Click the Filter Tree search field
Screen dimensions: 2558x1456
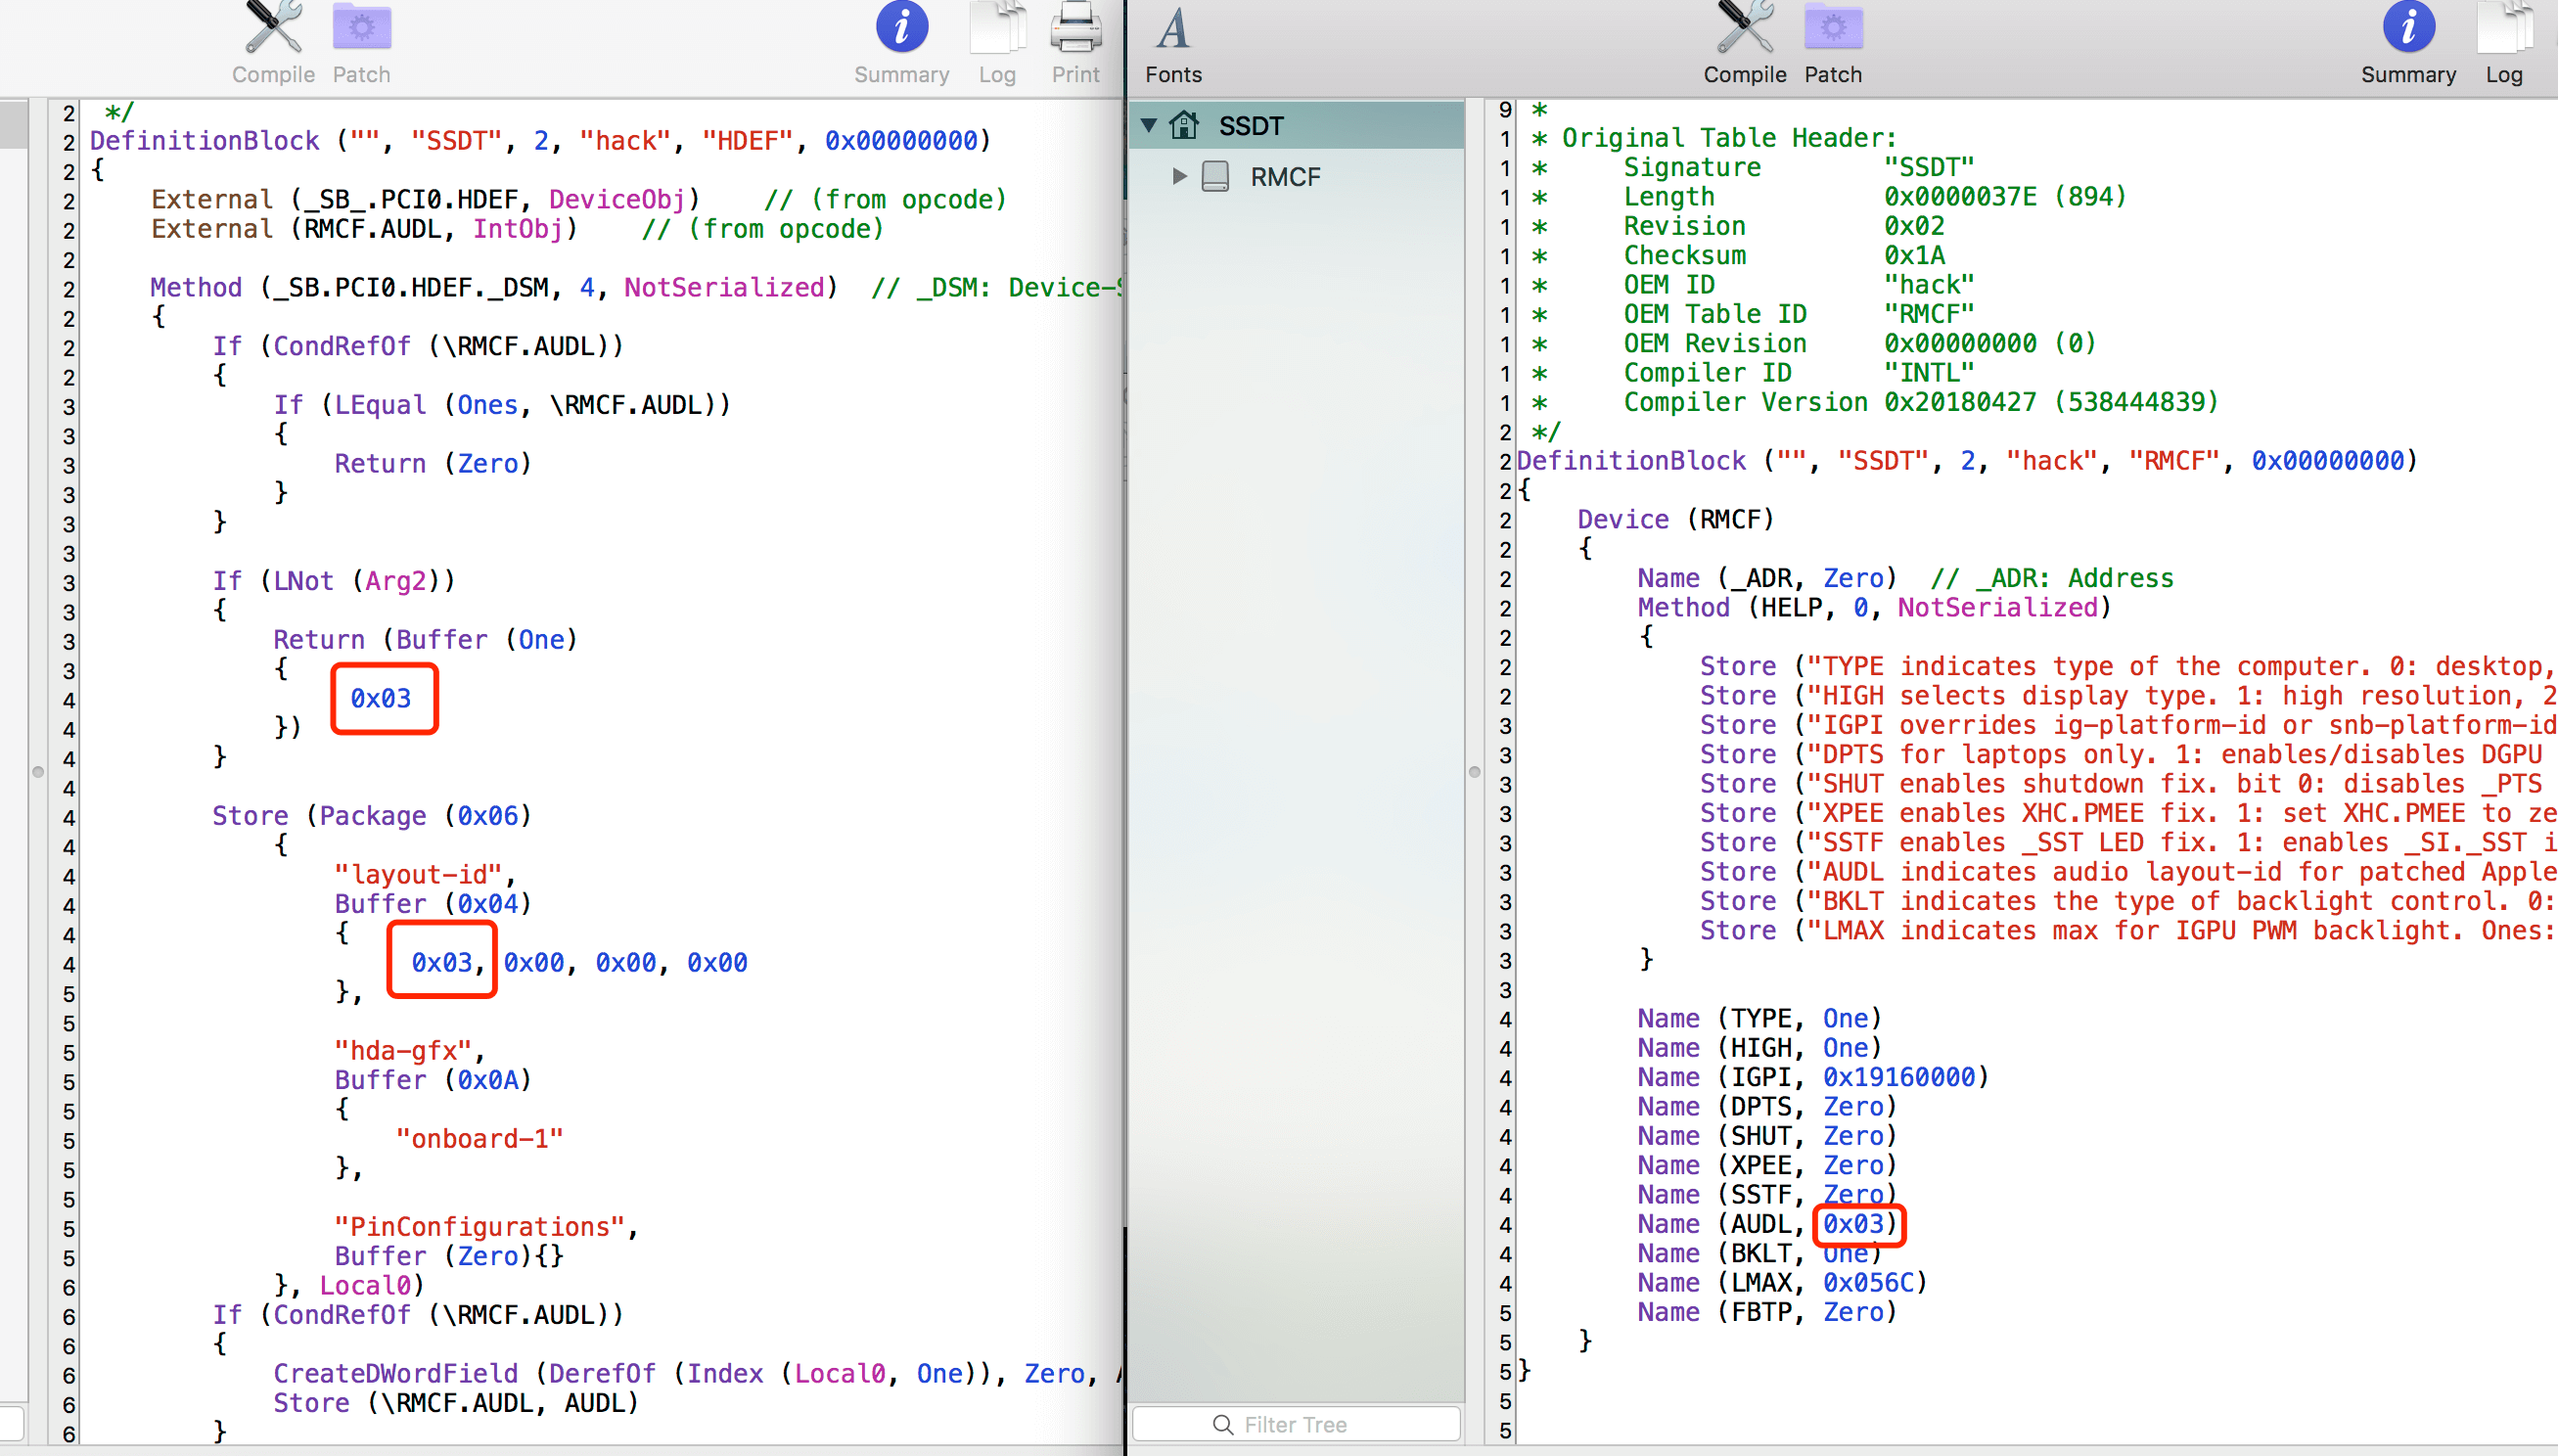coord(1296,1424)
